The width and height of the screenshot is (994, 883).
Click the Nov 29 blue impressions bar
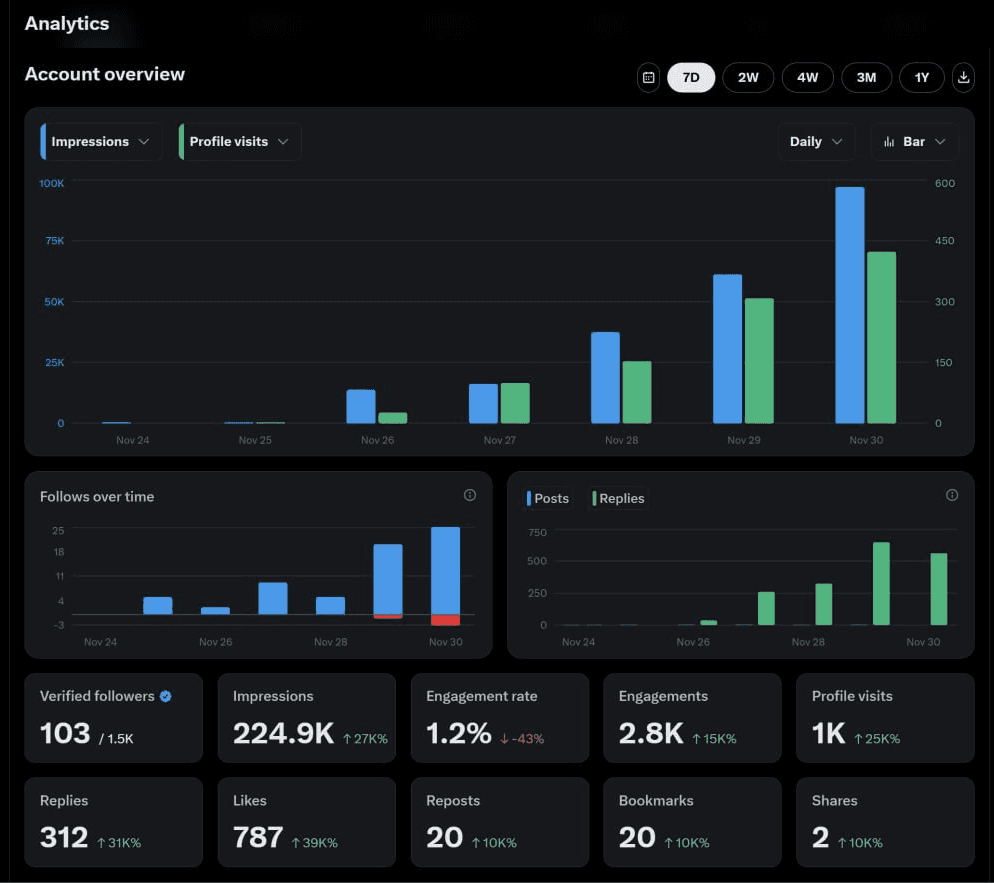(727, 349)
